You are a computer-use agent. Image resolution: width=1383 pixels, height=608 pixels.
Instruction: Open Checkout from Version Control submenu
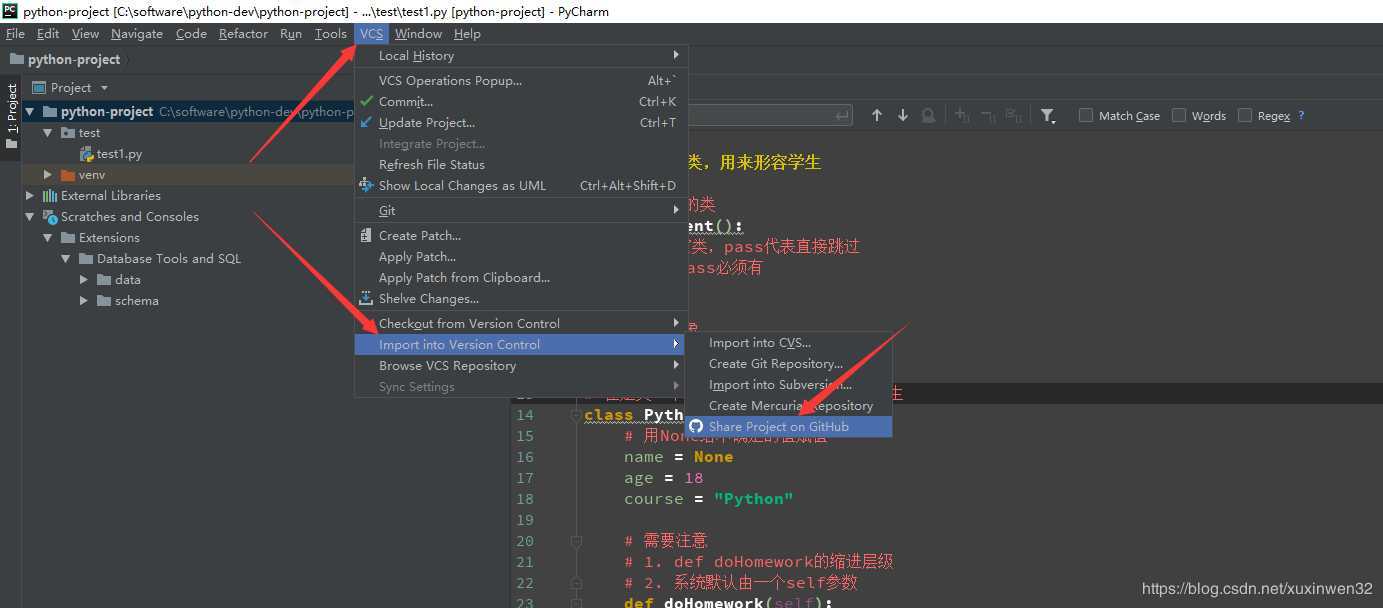[x=521, y=324]
